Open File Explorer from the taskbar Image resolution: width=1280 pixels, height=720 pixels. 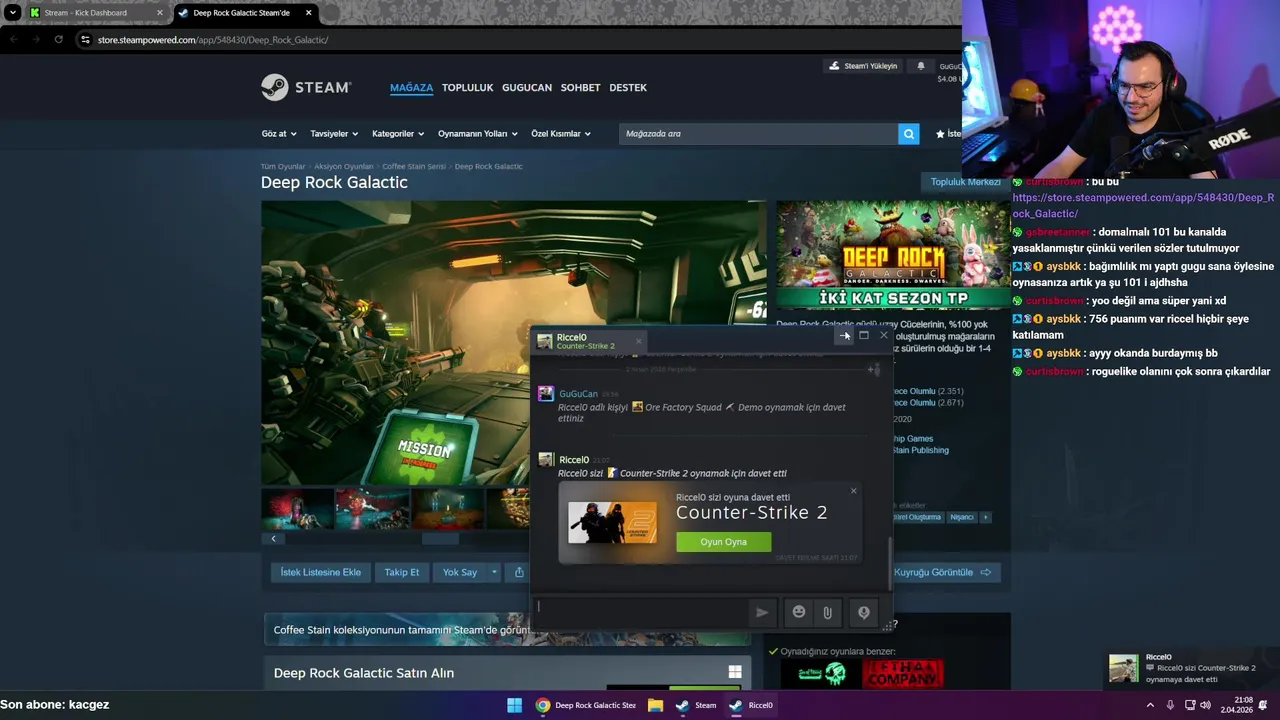655,705
